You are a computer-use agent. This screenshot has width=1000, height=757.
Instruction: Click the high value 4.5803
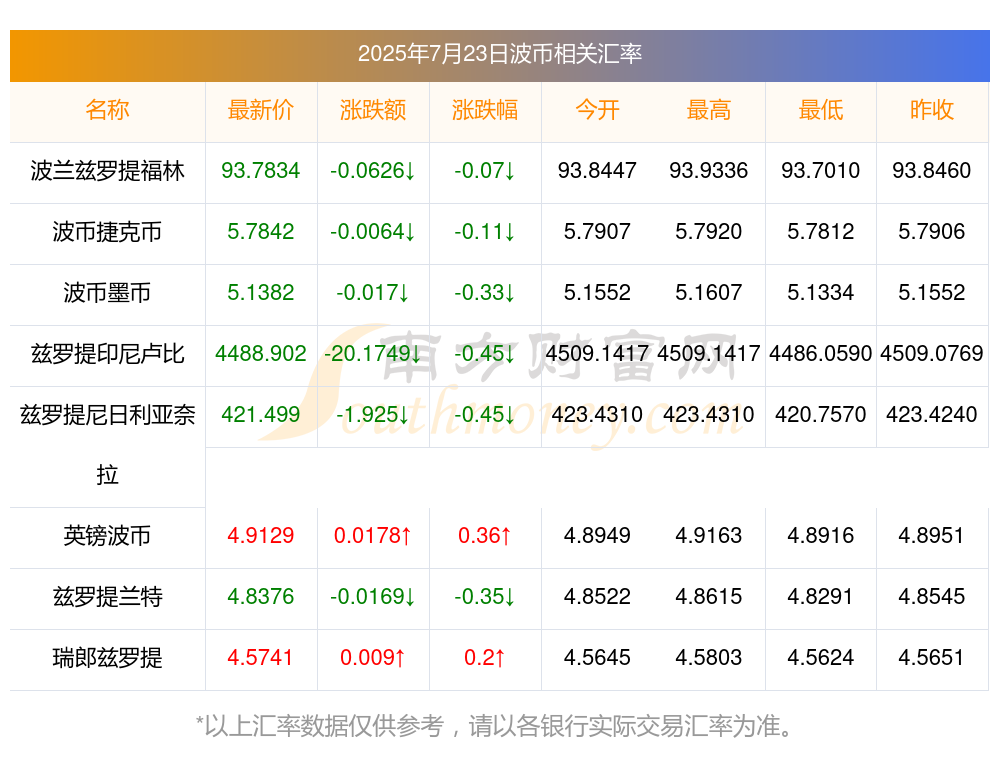pos(709,658)
